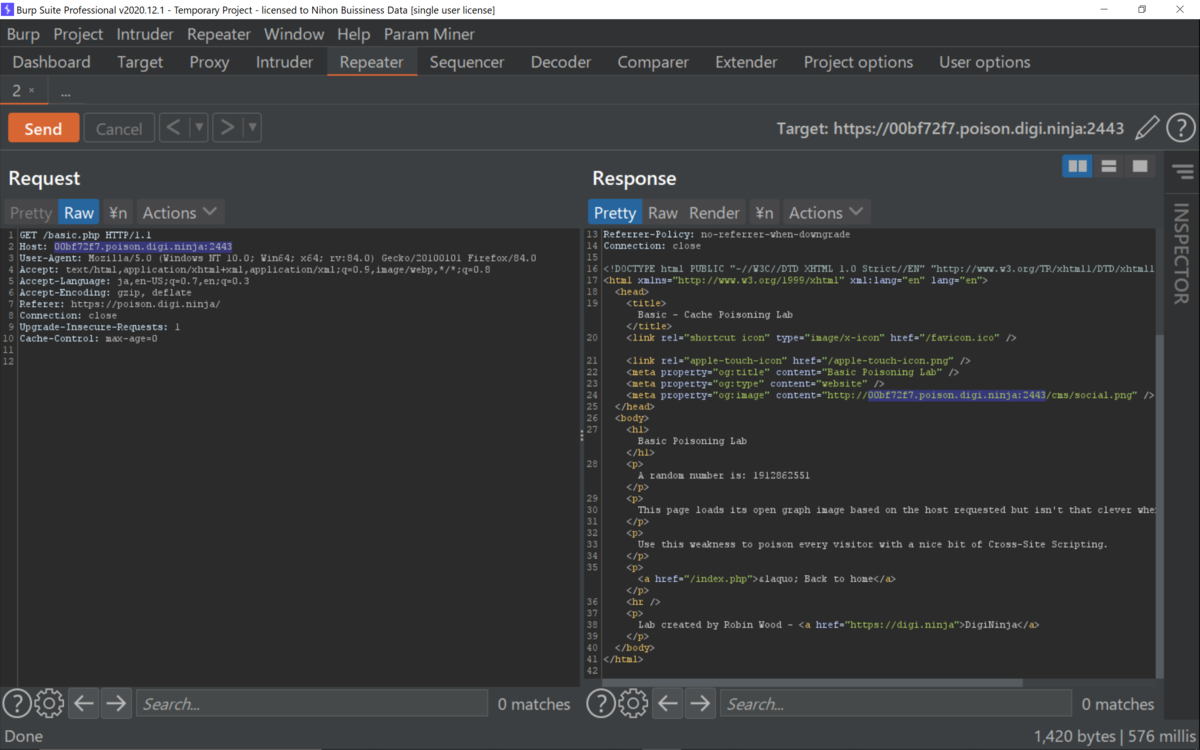Open the Param Miner menu

pos(429,34)
